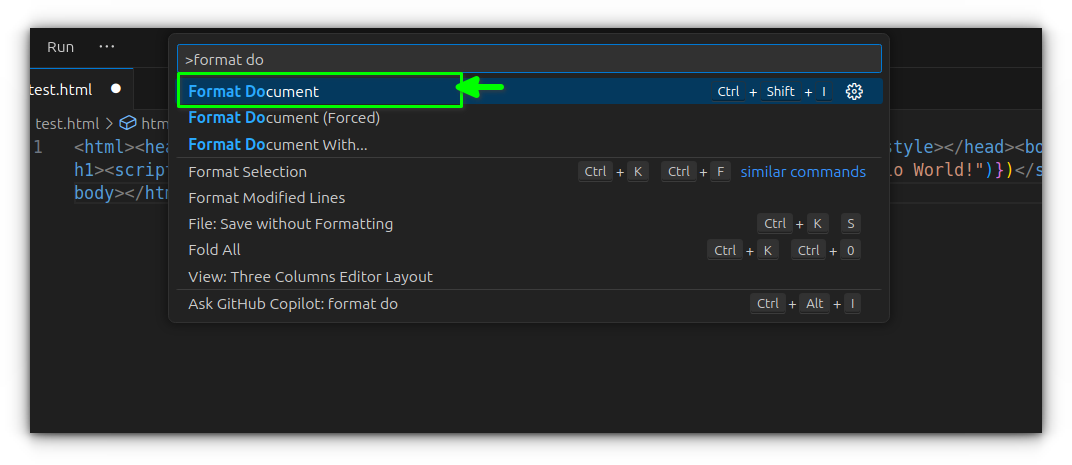Choose Format Document (Forced)
This screenshot has height=465, width=1072.
(x=284, y=118)
